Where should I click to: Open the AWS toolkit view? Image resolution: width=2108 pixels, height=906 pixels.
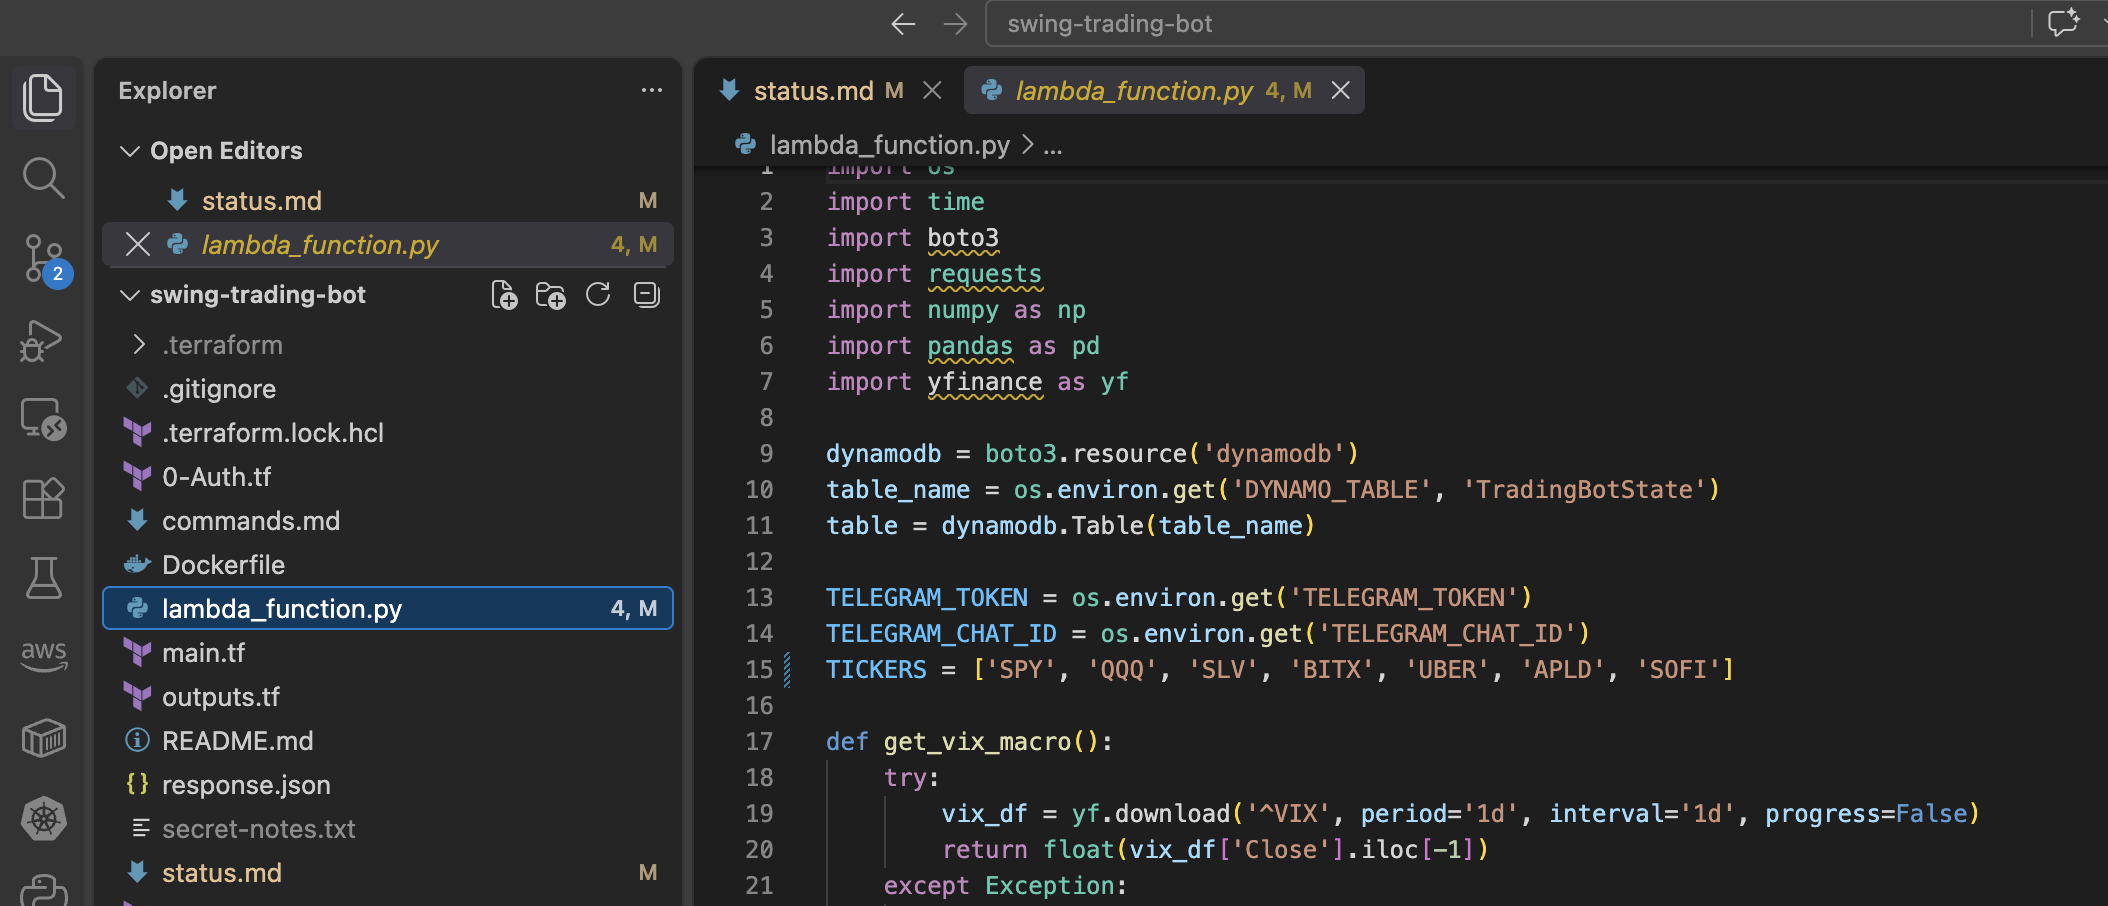[x=43, y=656]
